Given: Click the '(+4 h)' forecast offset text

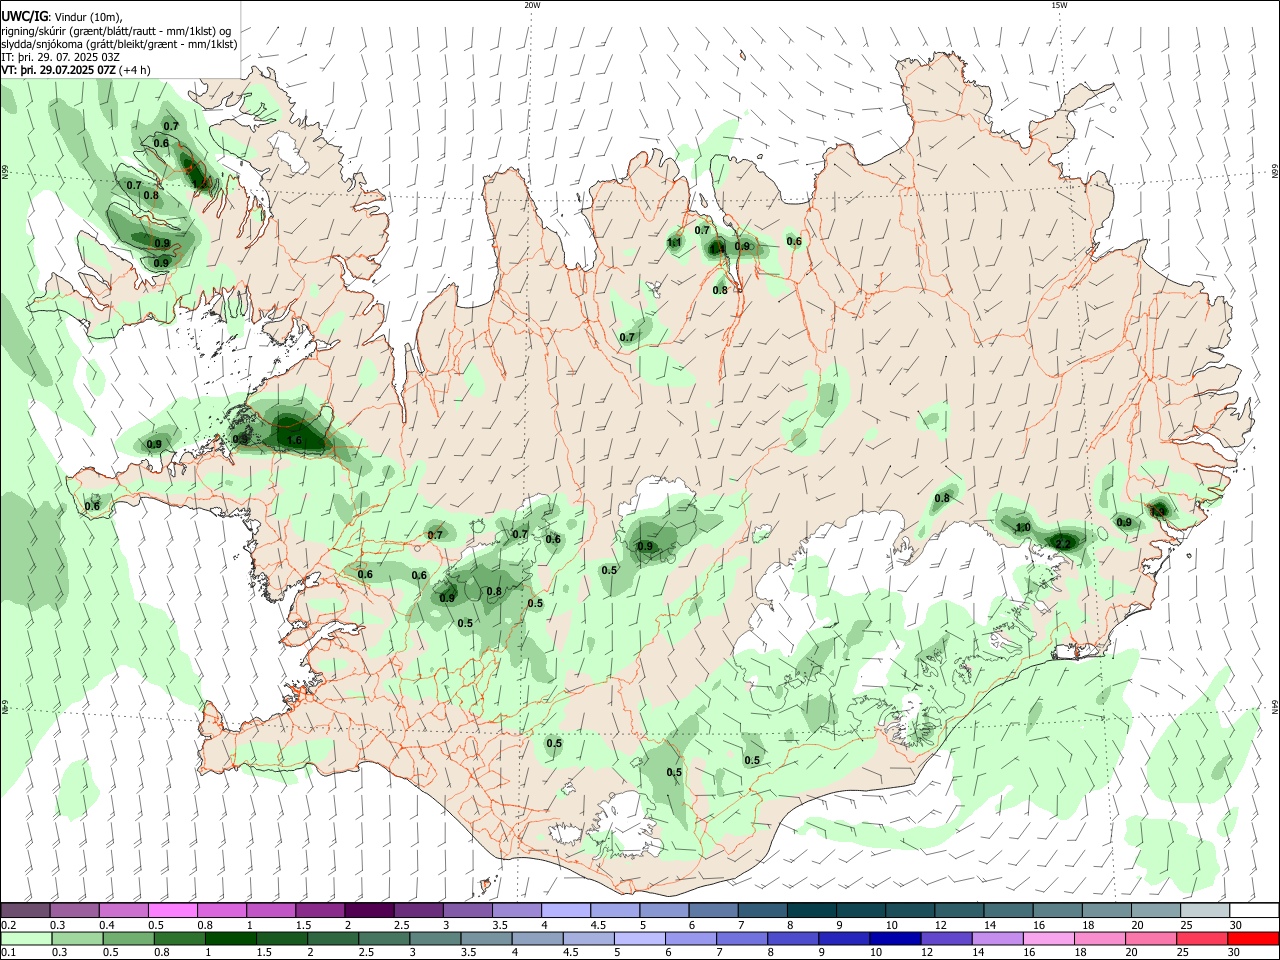Looking at the screenshot, I should point(135,70).
